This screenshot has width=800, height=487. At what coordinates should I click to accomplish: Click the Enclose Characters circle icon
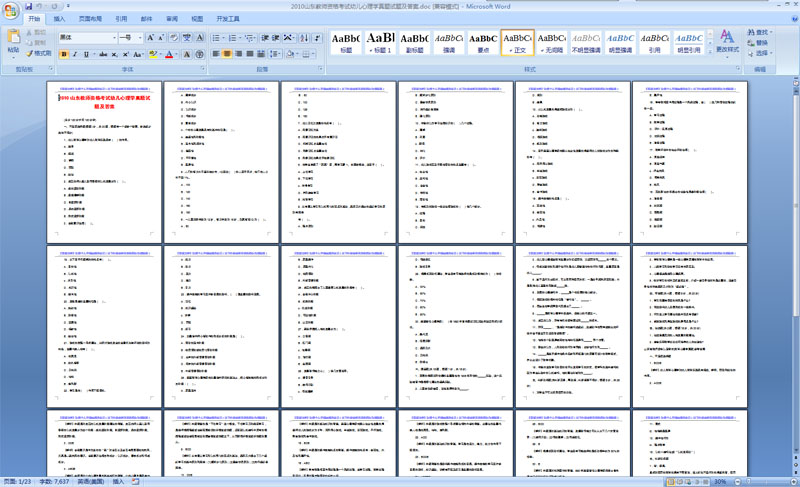point(199,54)
